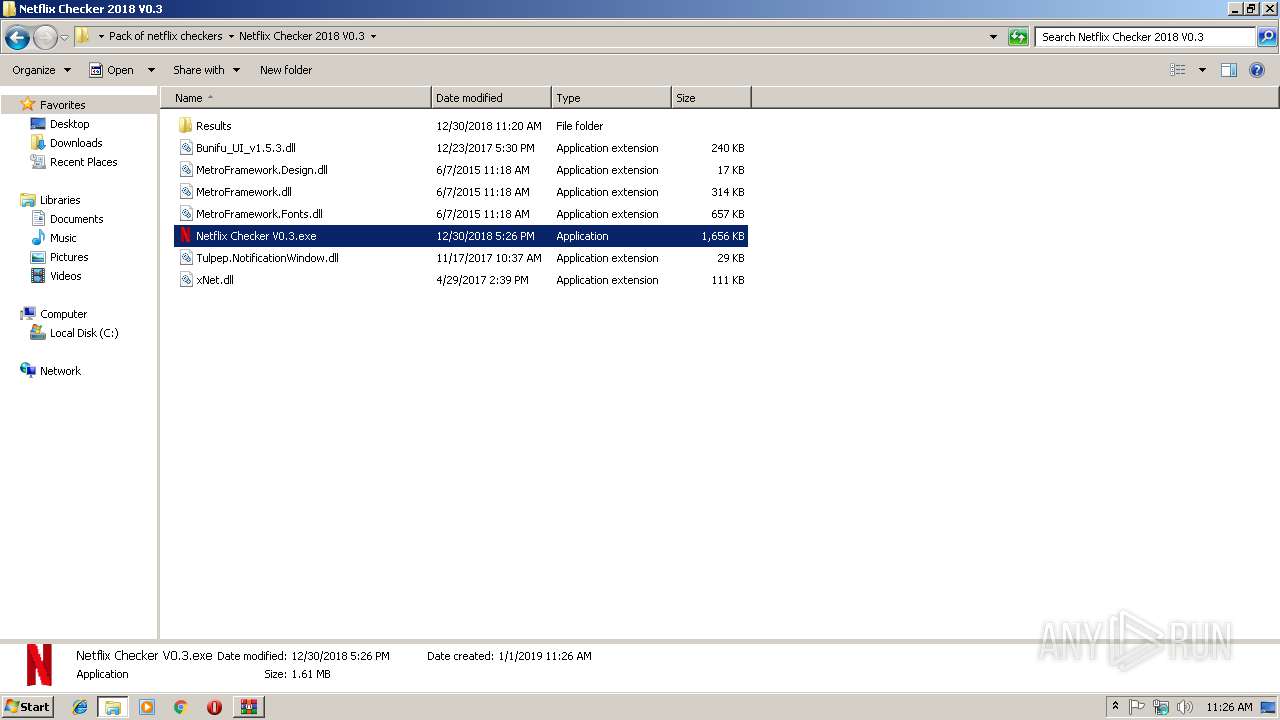Toggle the preview pane icon
This screenshot has width=1280, height=720.
(1229, 70)
